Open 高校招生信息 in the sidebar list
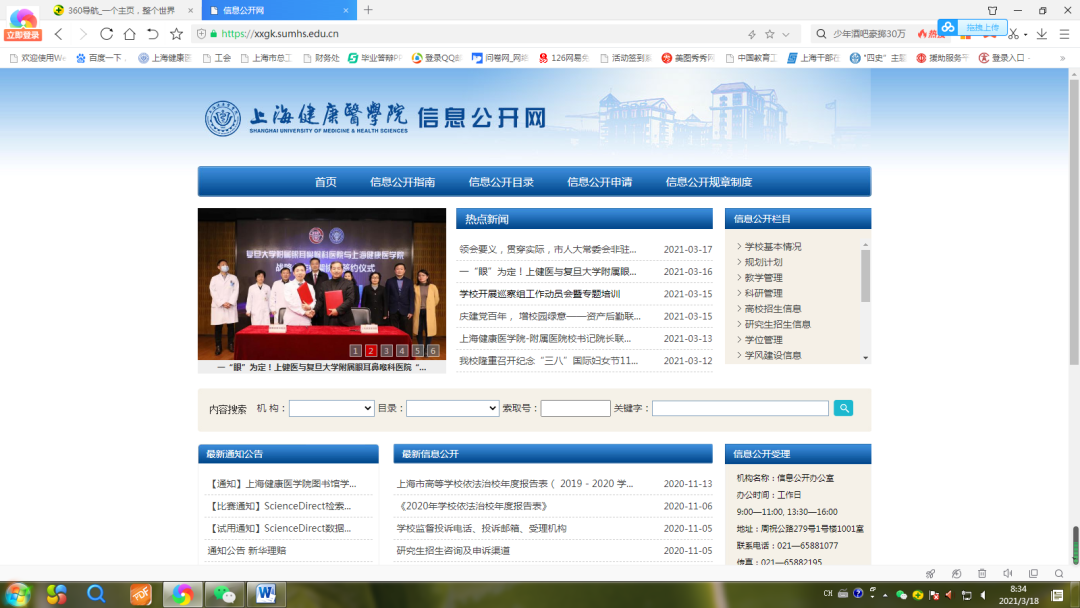The height and width of the screenshot is (608, 1080). [773, 308]
